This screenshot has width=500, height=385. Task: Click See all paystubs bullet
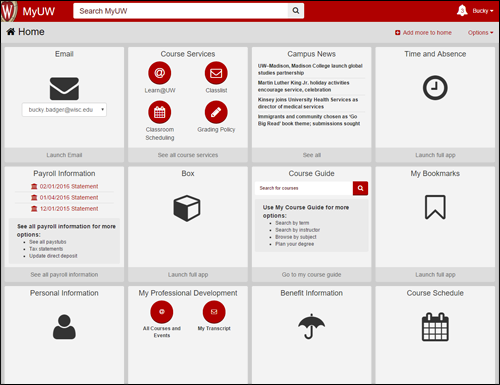48,242
